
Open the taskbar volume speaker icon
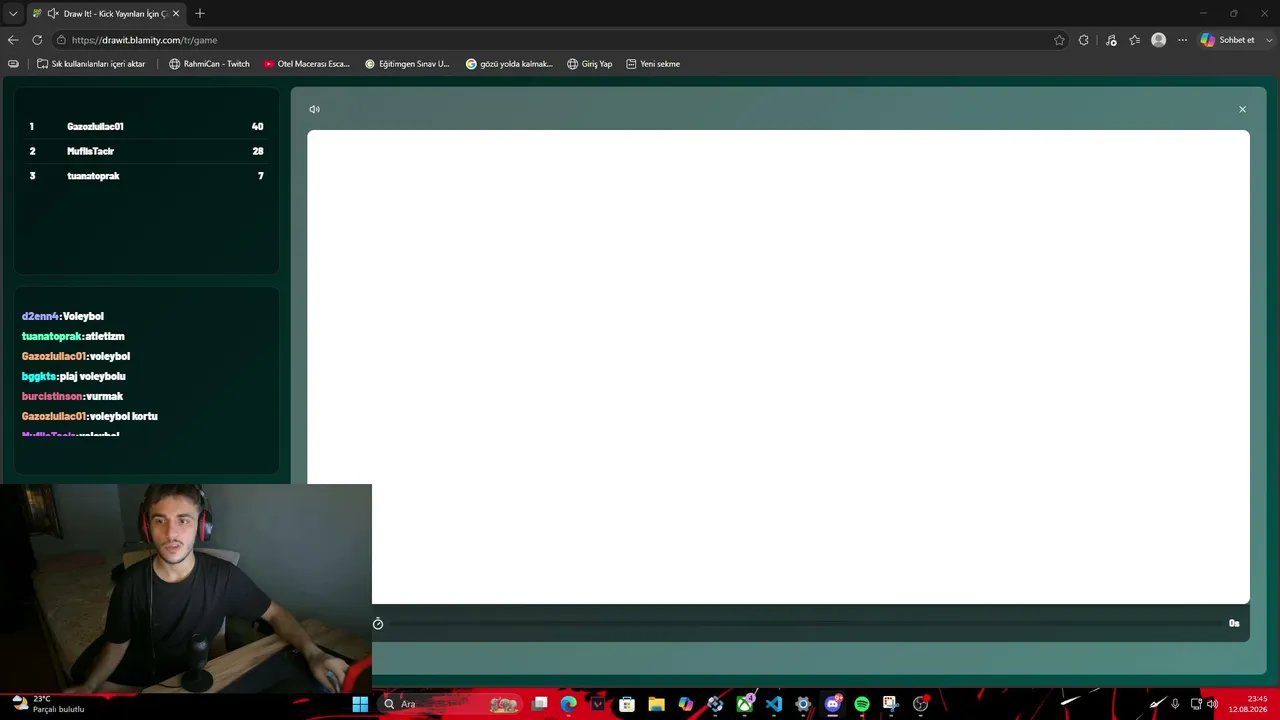click(1212, 704)
